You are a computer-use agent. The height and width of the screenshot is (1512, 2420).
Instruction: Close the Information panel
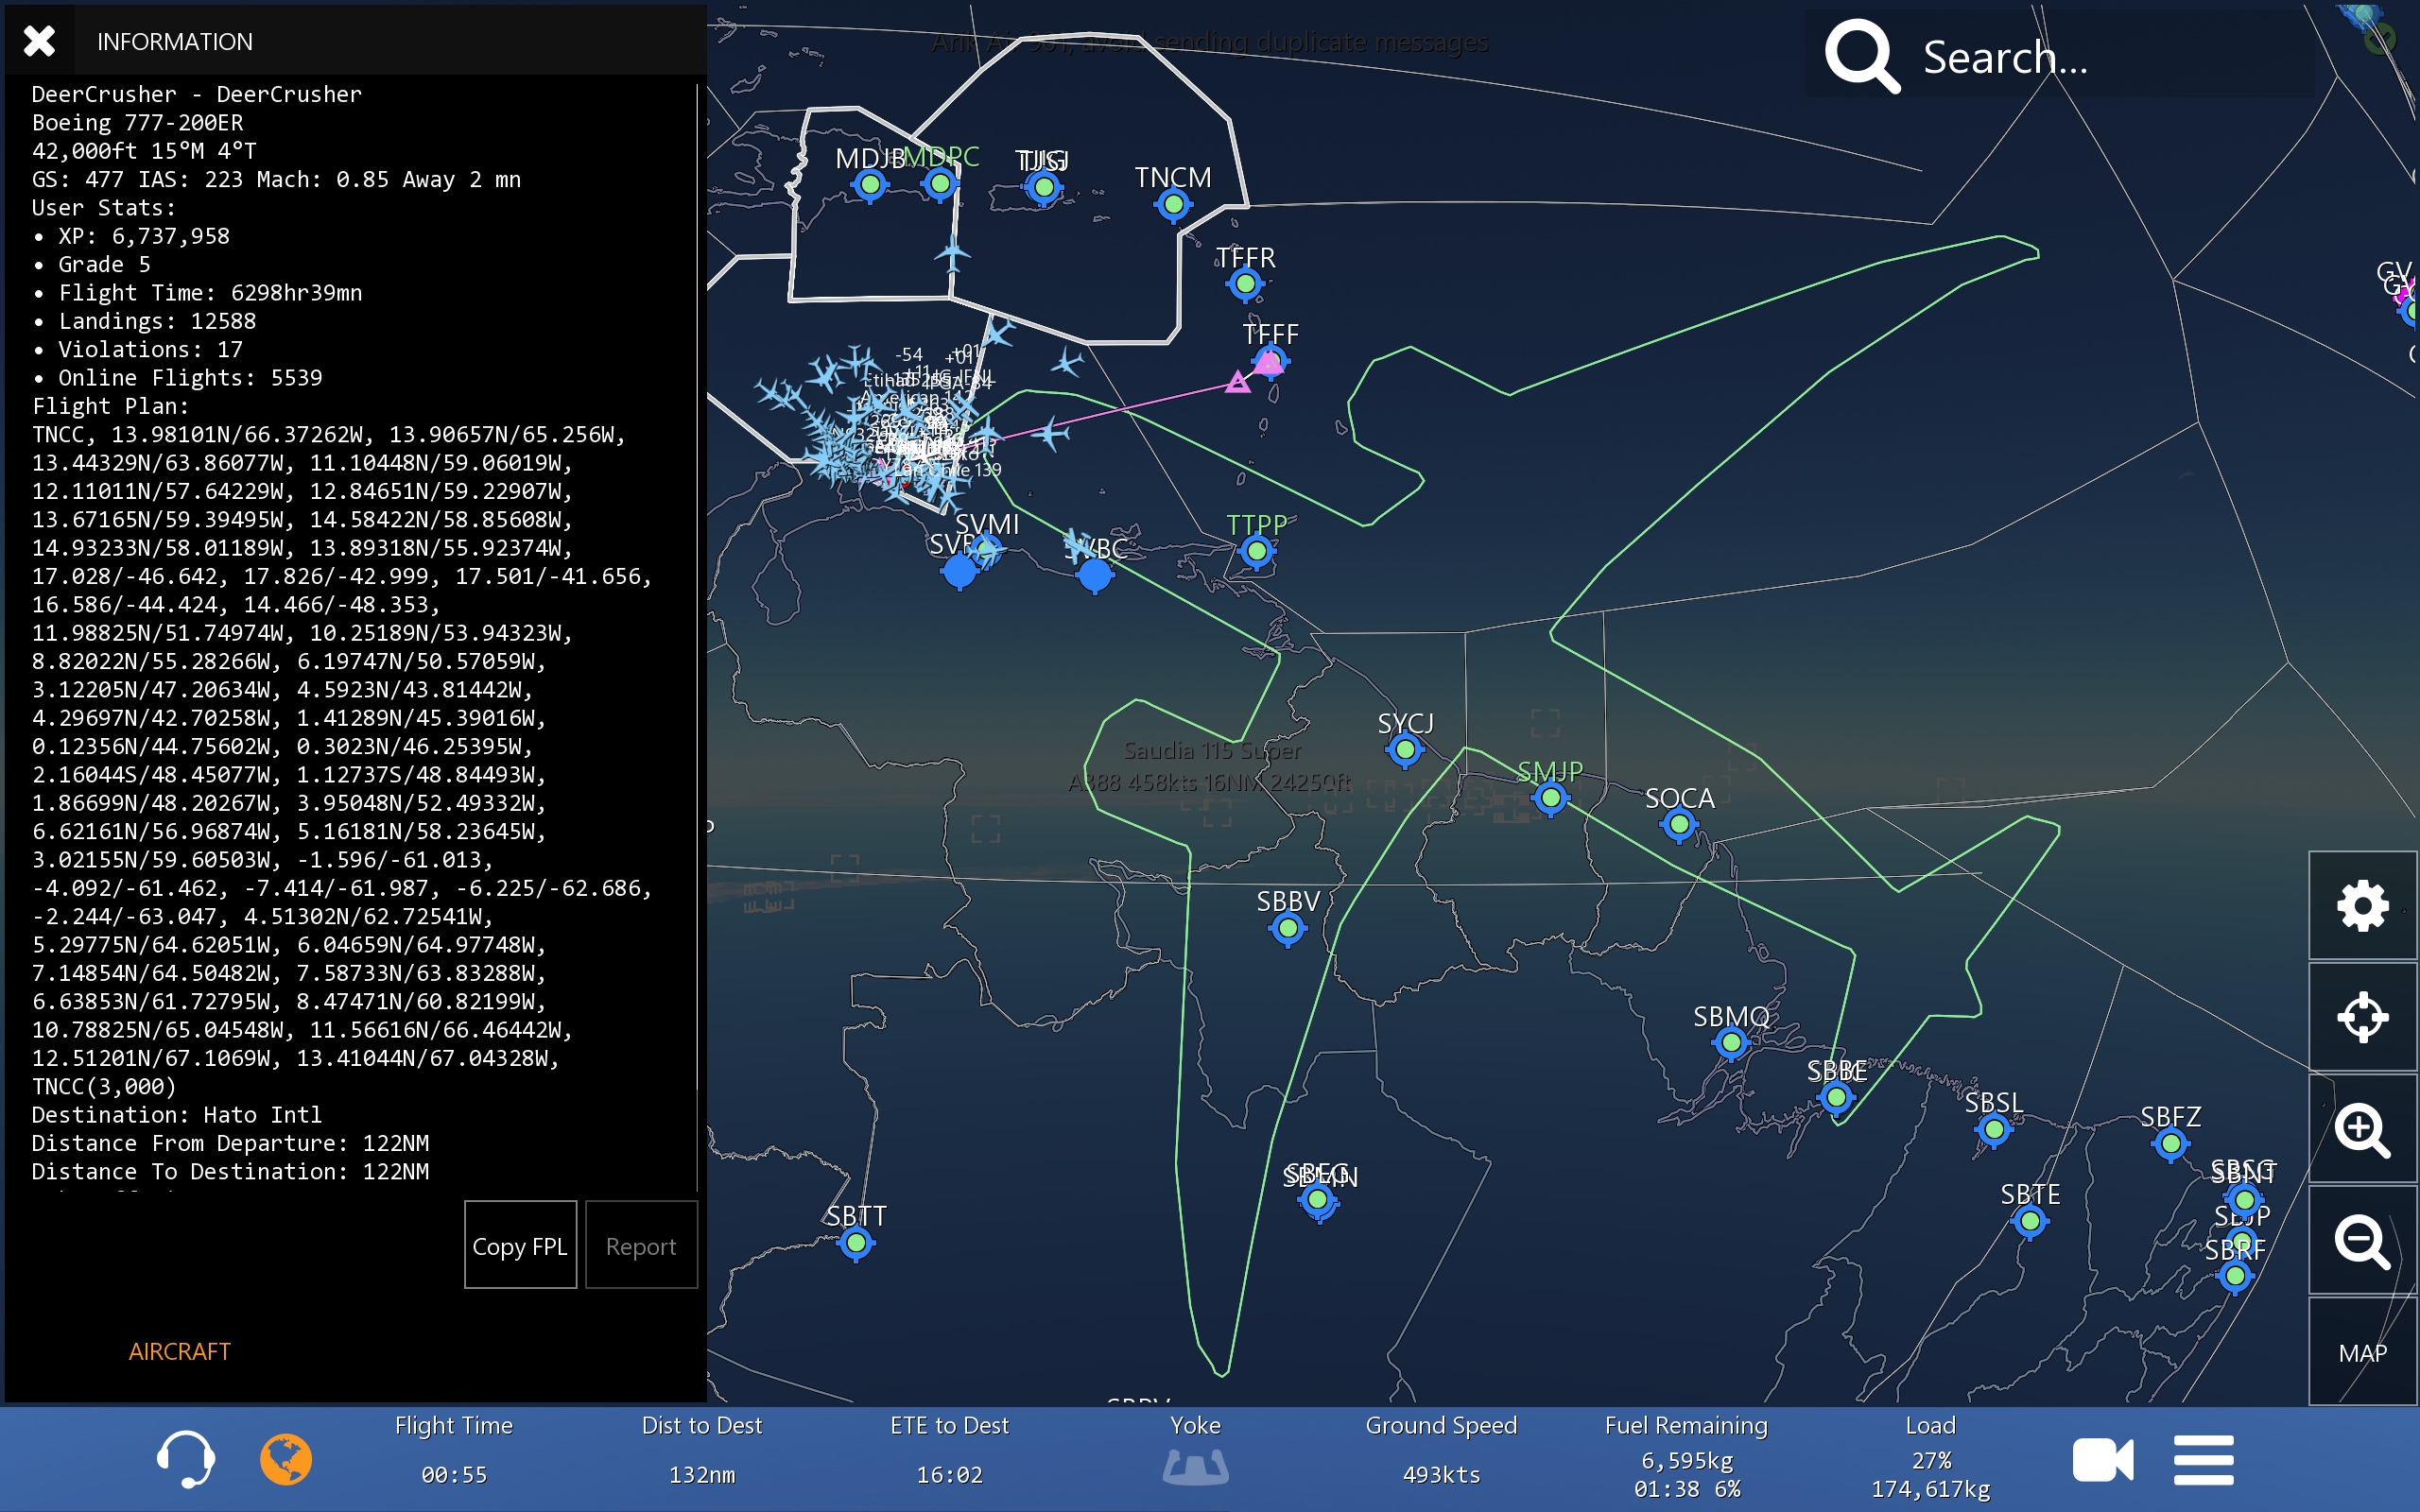[x=39, y=41]
